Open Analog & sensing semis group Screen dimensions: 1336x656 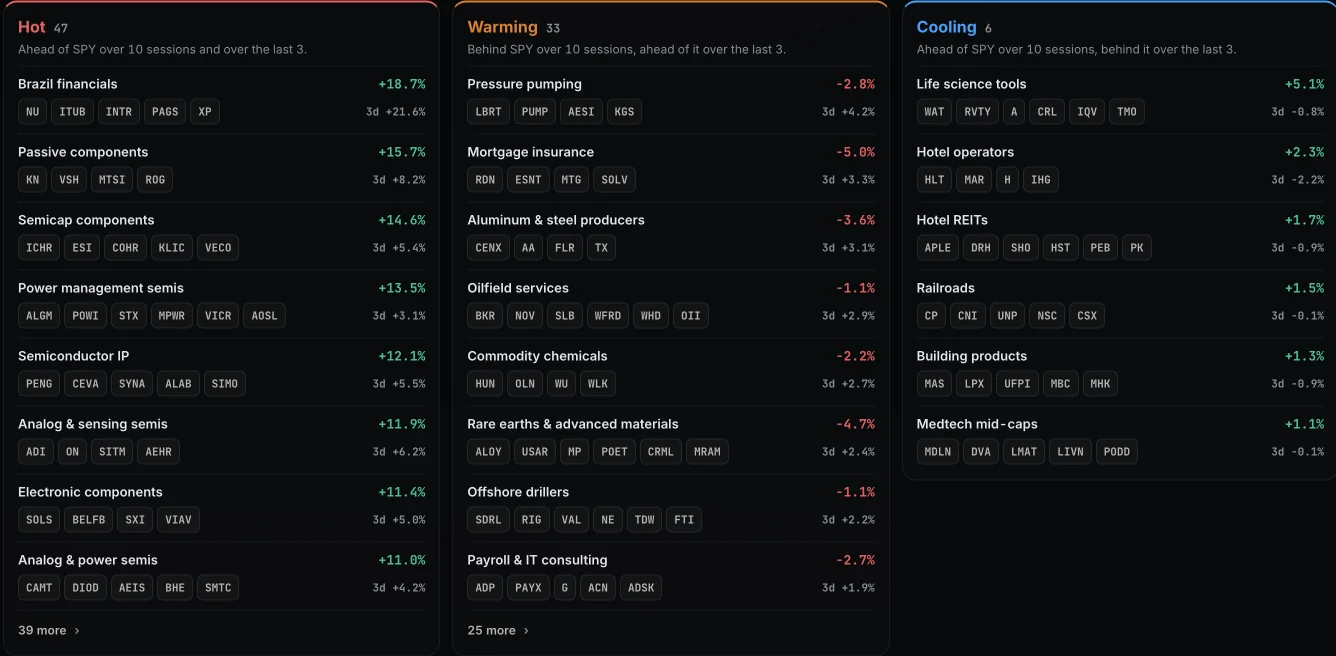coord(93,424)
